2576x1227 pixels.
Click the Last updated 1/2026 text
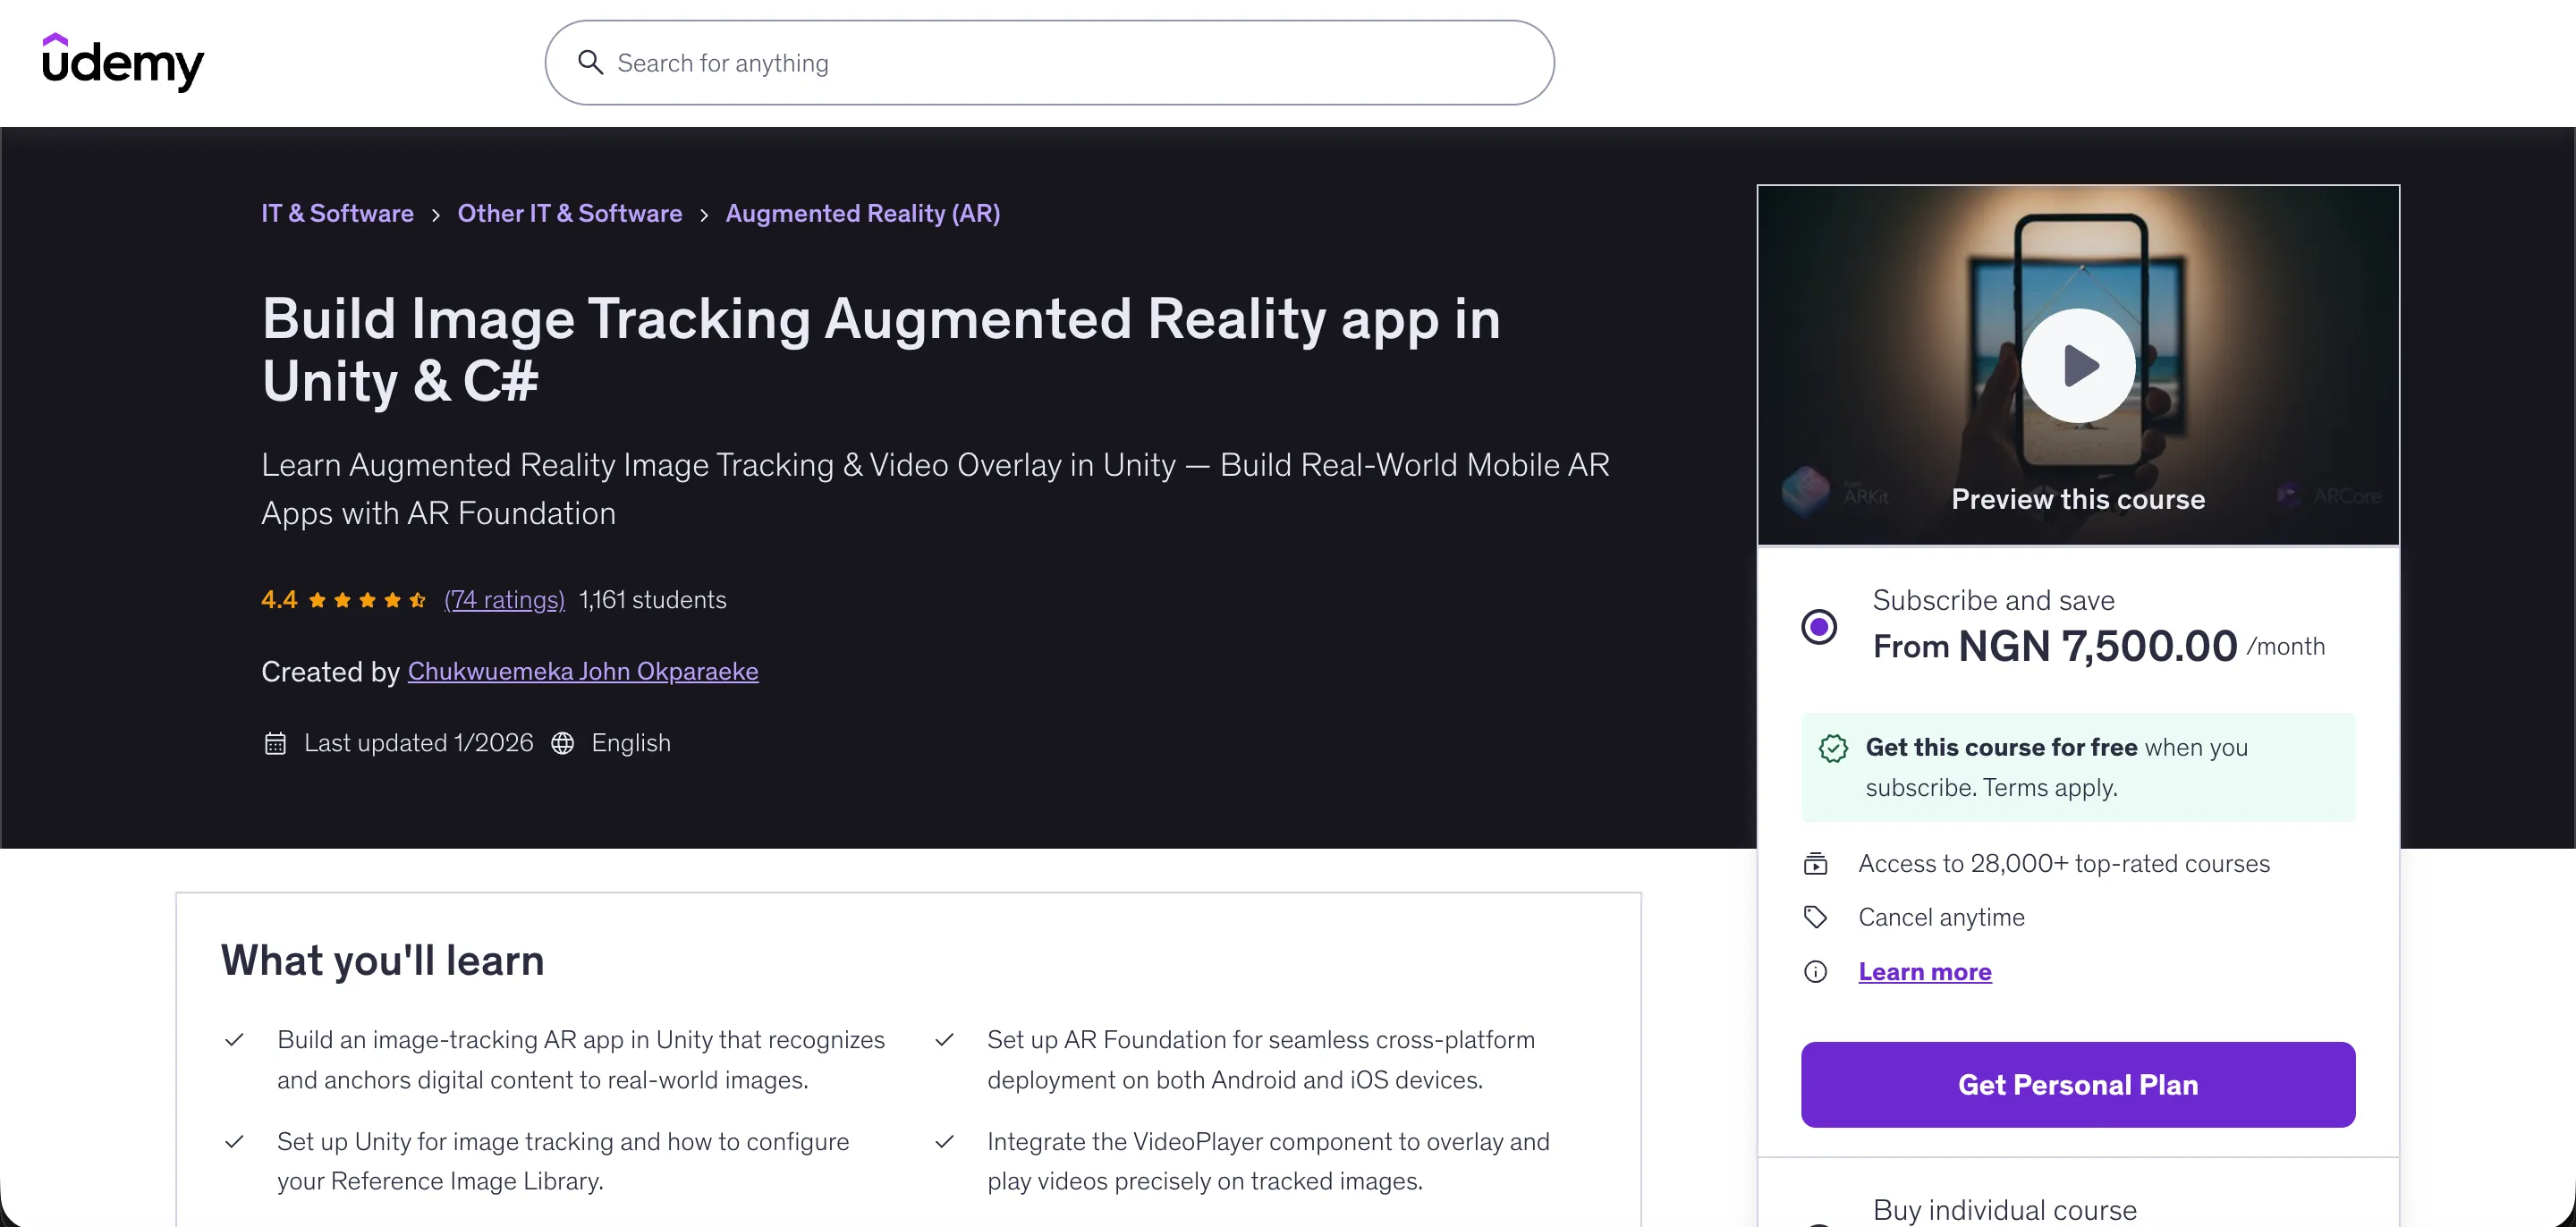point(419,743)
